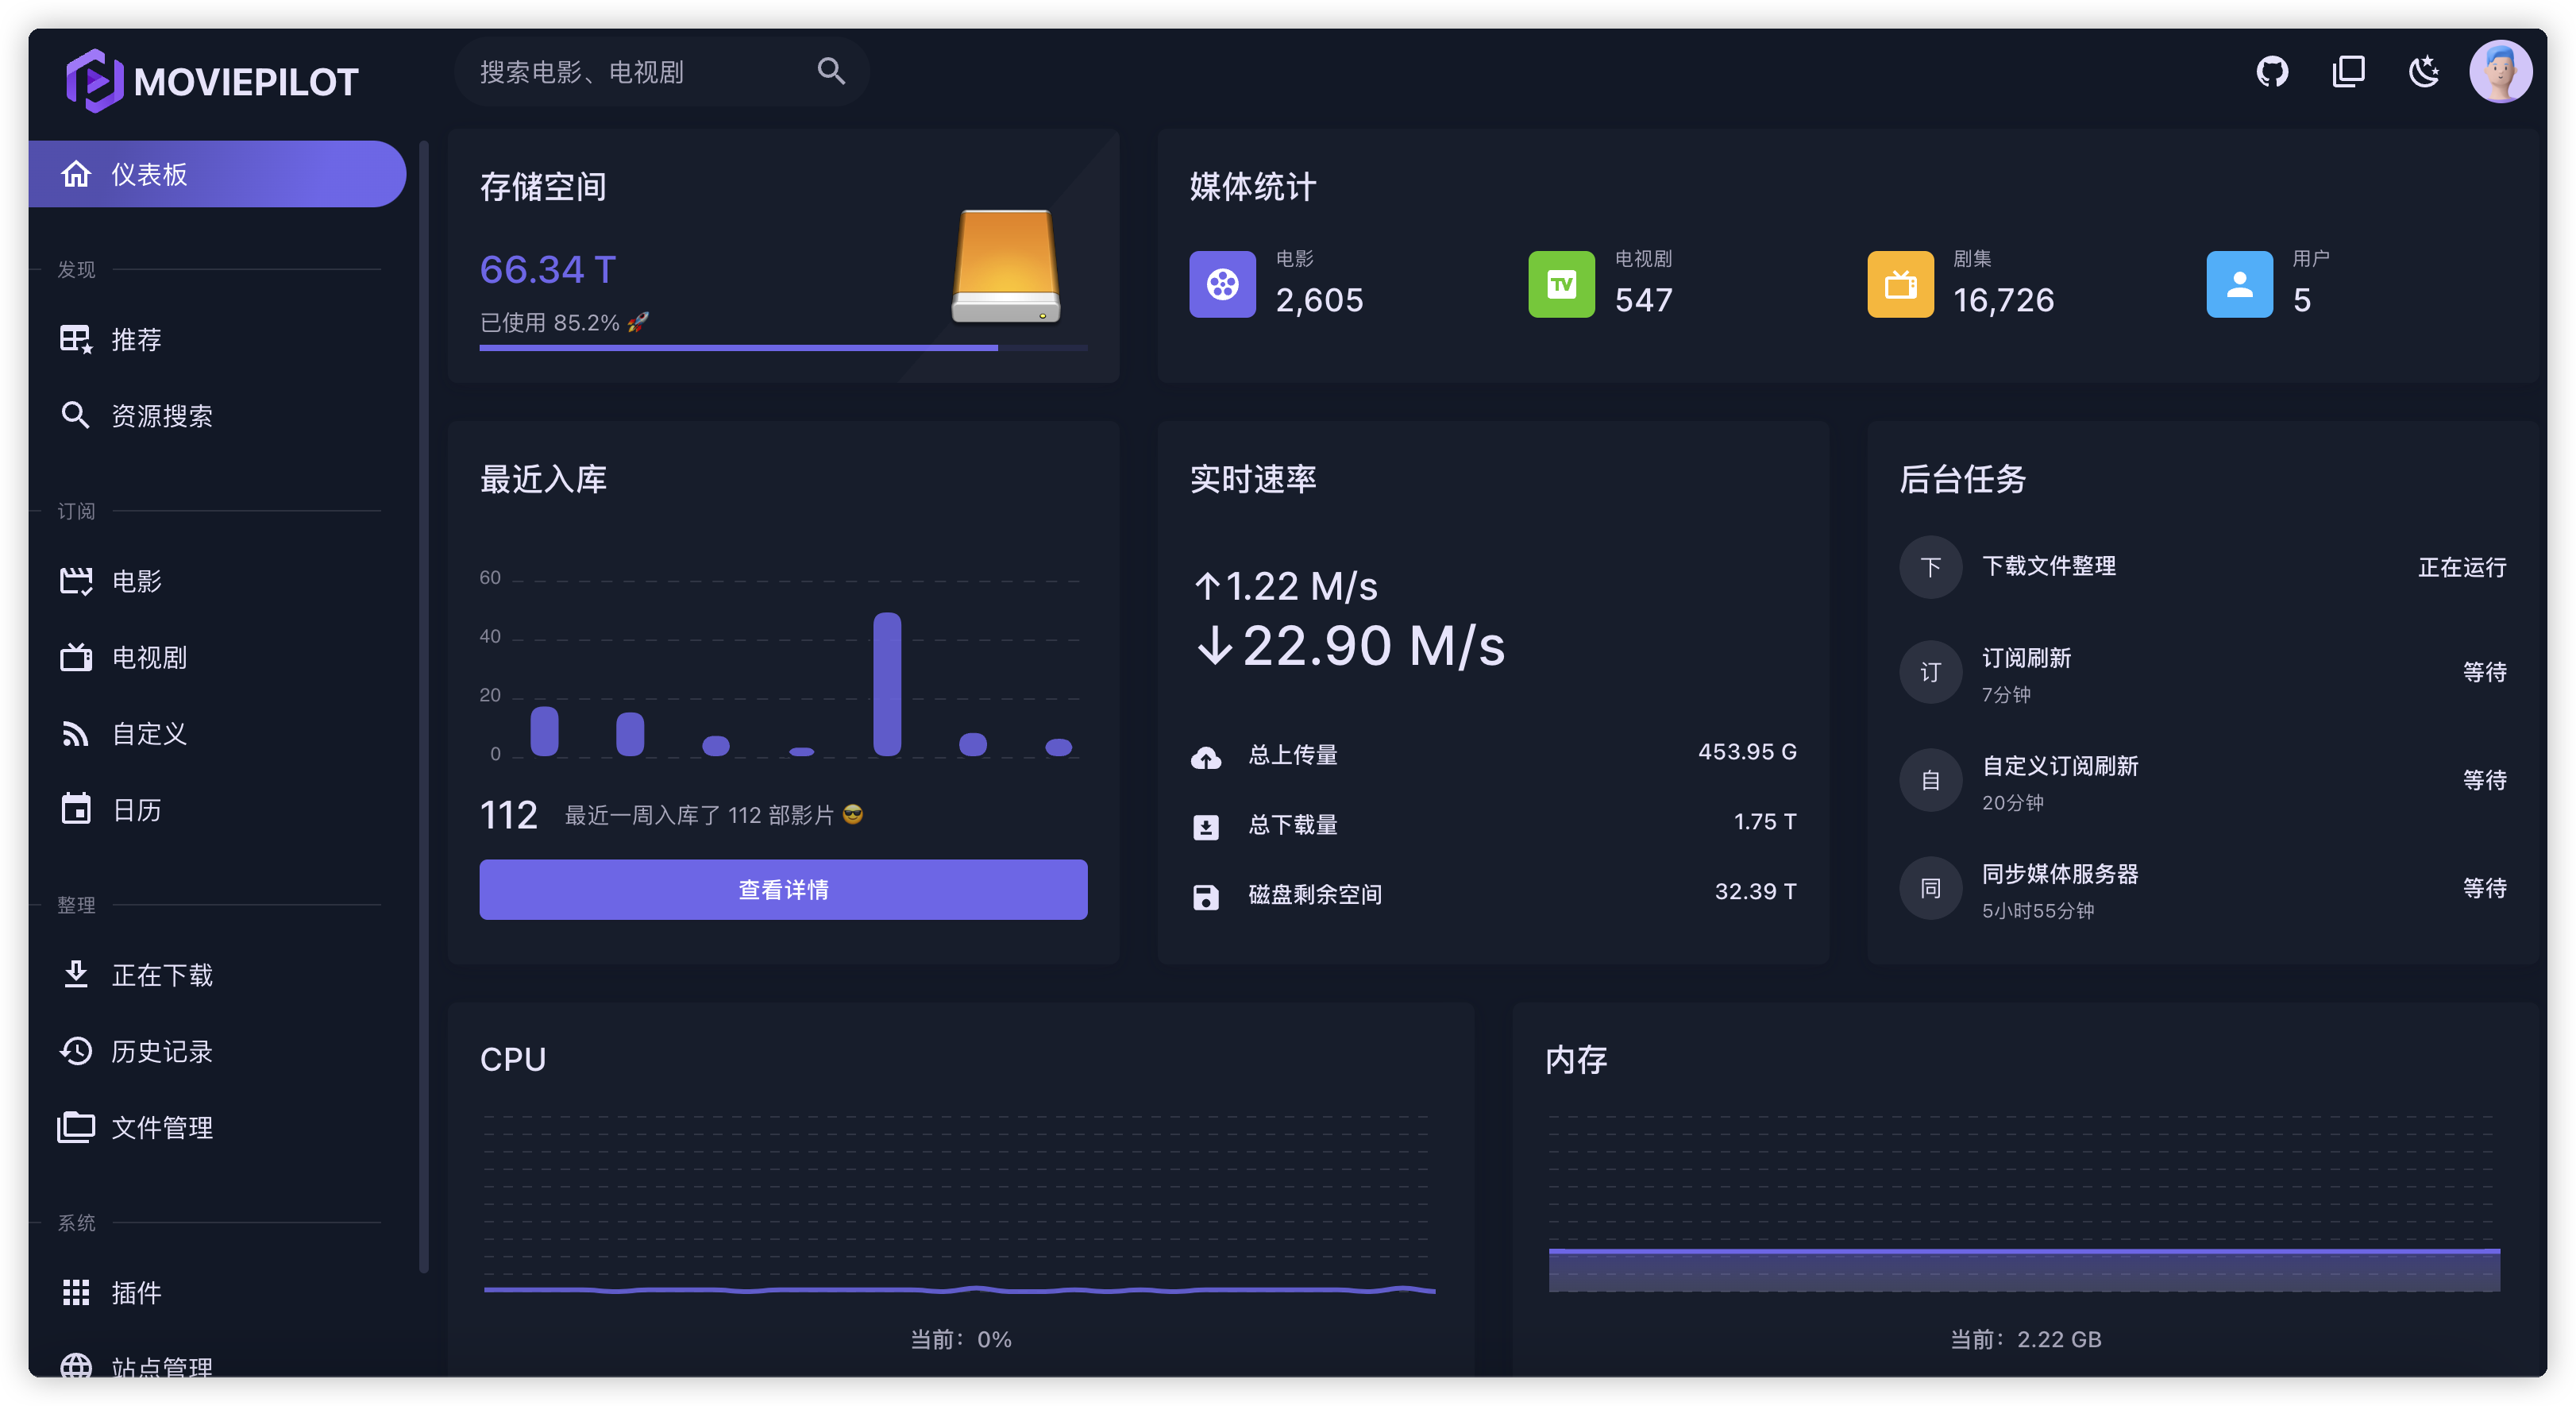Click the search magnifier icon
2576x1406 pixels.
click(x=831, y=71)
